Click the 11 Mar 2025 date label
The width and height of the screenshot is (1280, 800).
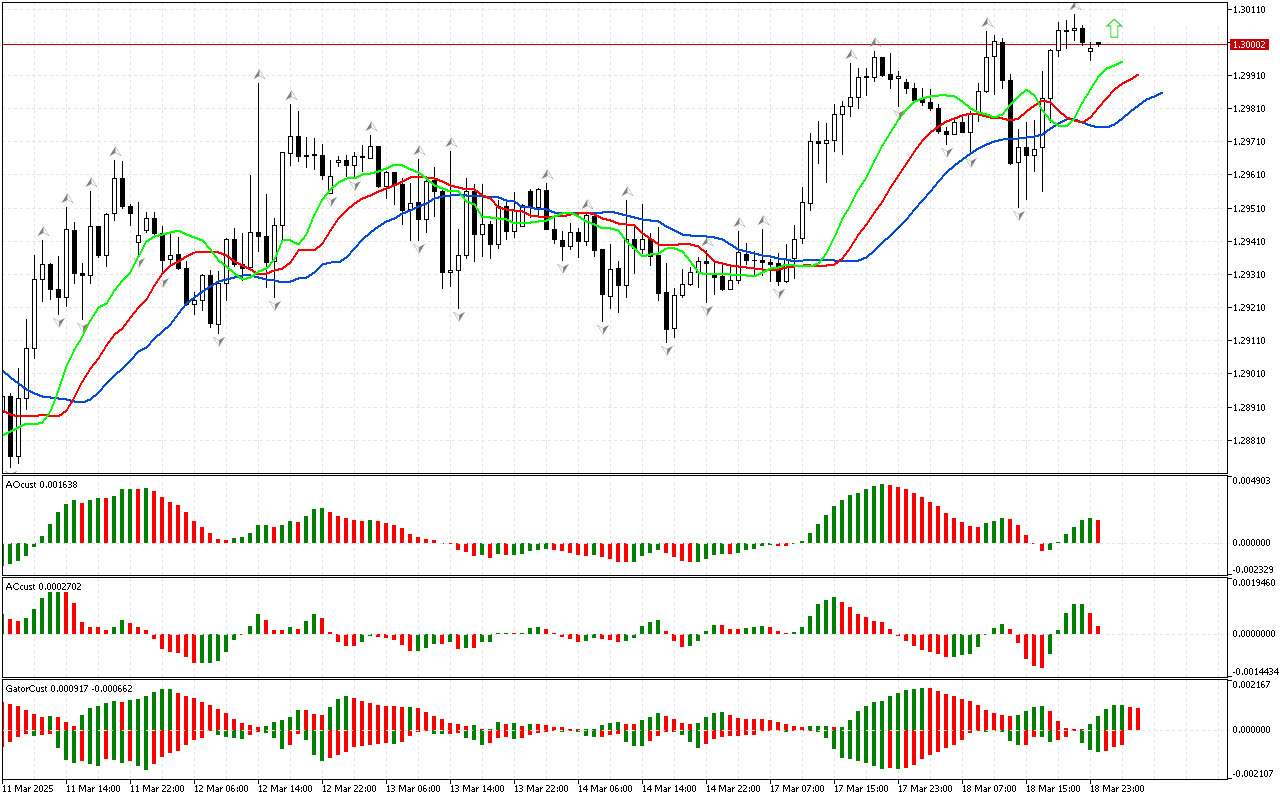click(27, 788)
